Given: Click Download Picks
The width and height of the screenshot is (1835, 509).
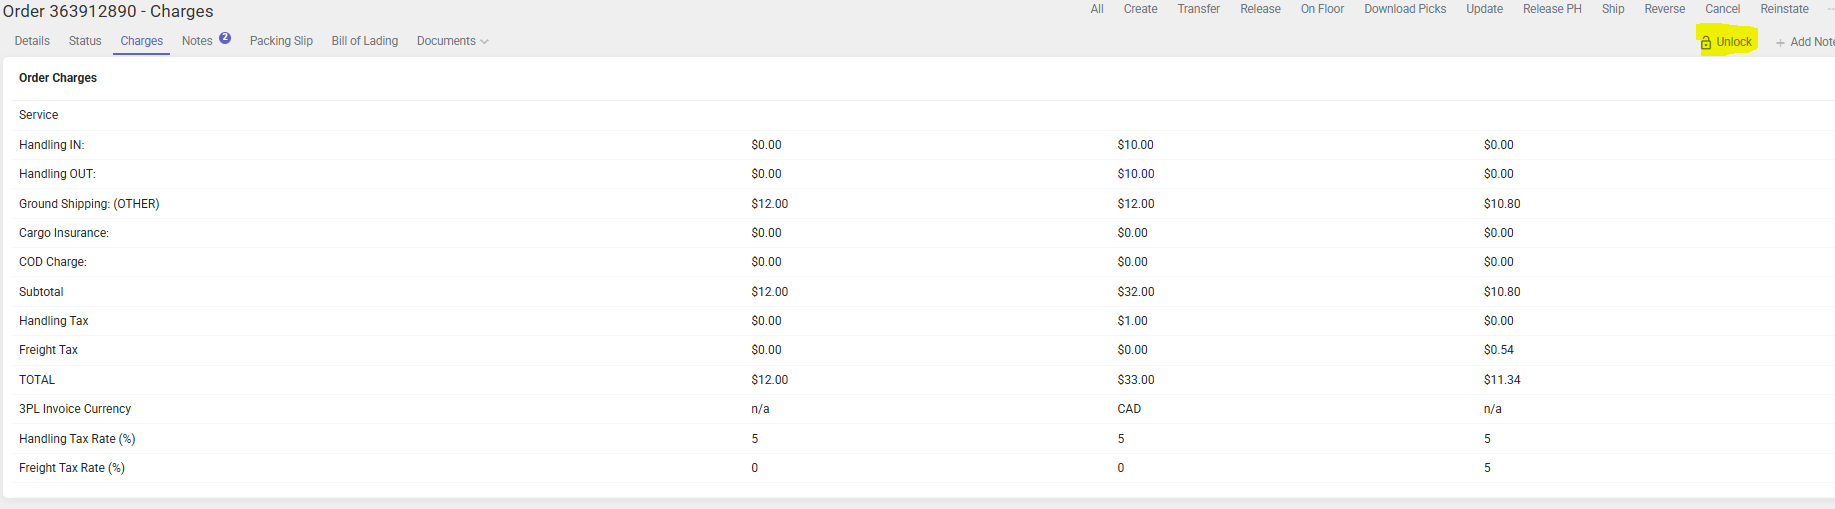Looking at the screenshot, I should click(1405, 9).
